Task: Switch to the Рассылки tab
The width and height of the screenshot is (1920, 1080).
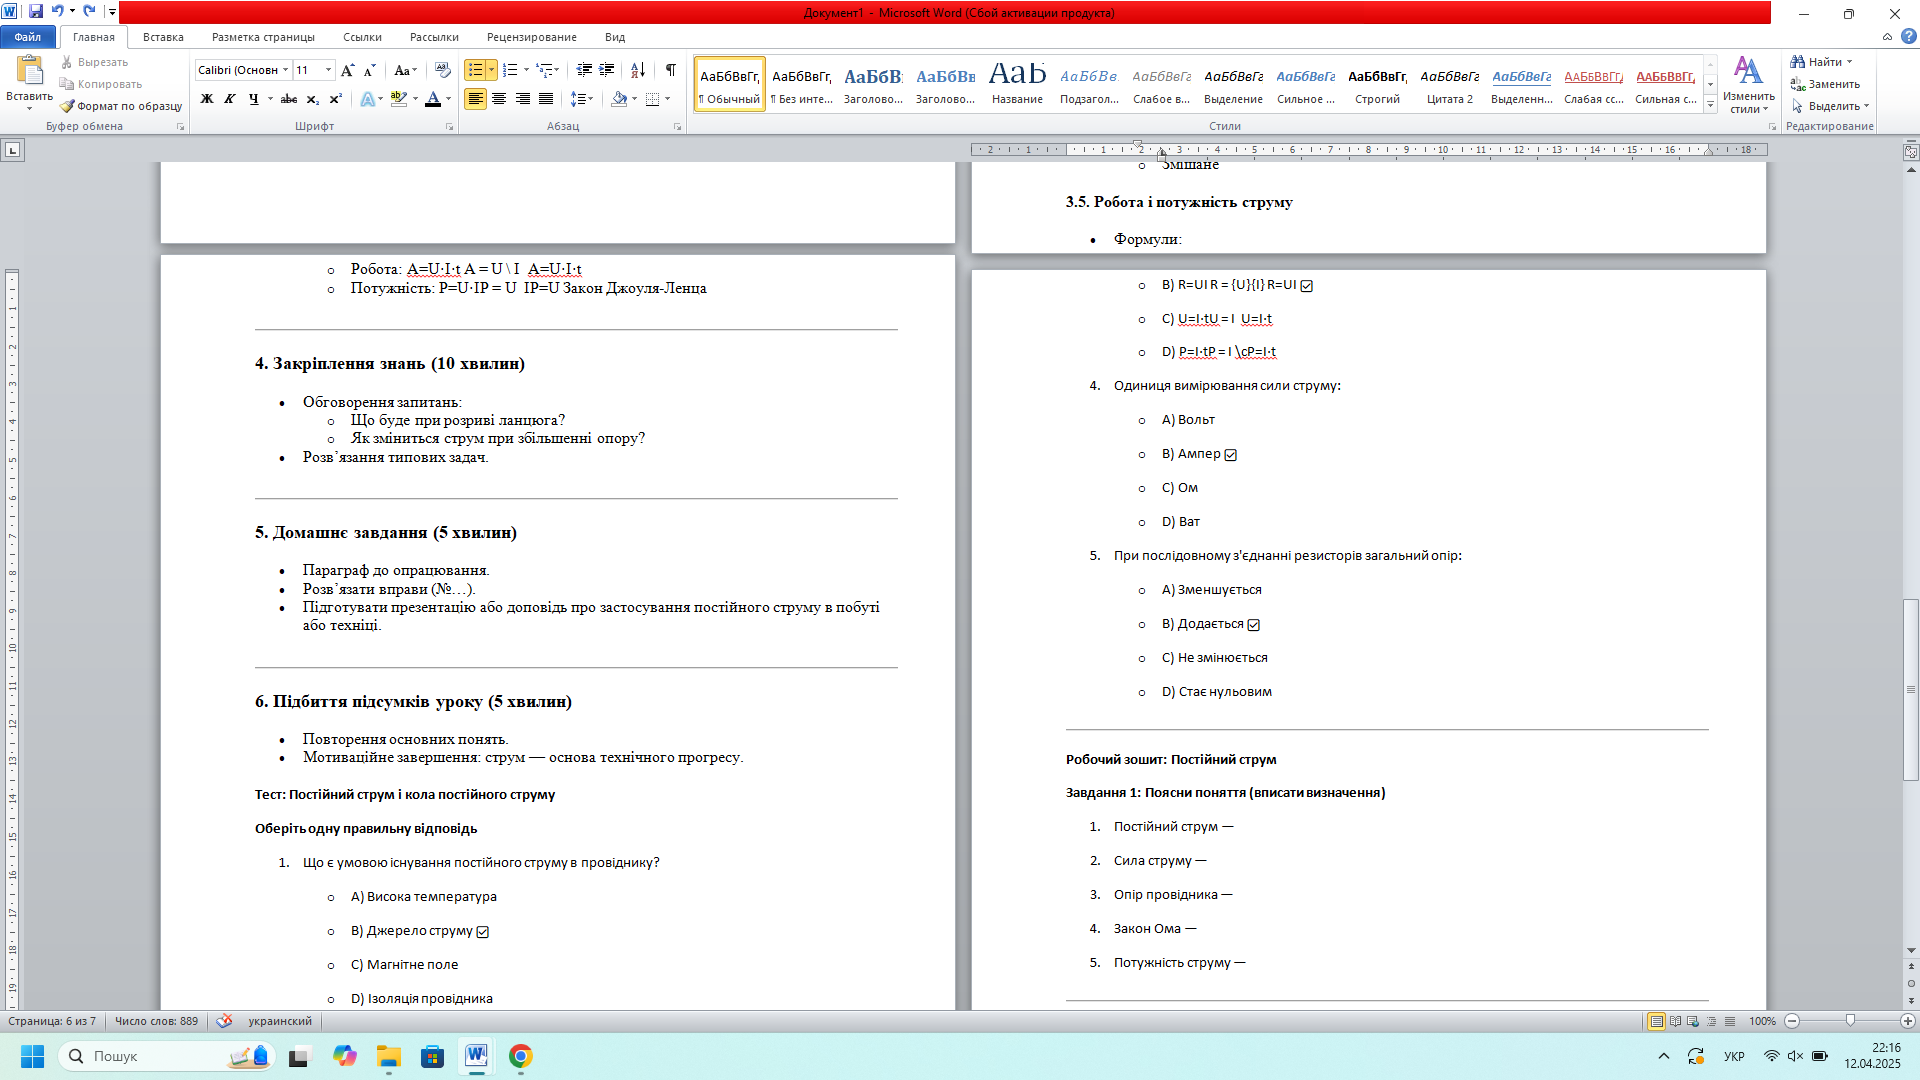Action: point(434,37)
